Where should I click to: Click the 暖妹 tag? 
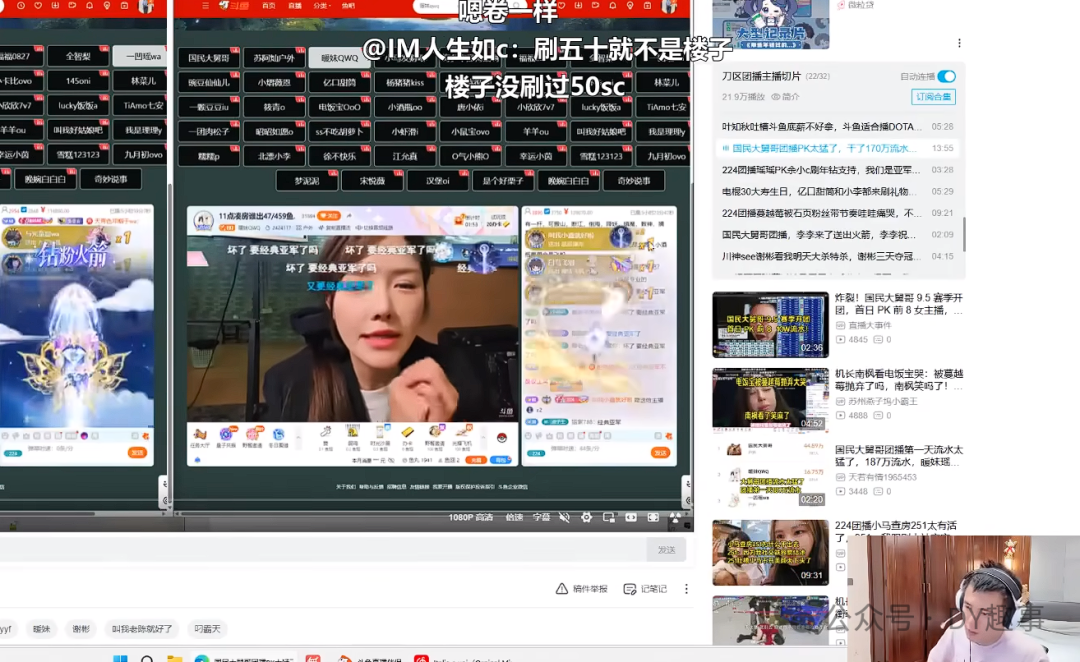coord(41,629)
